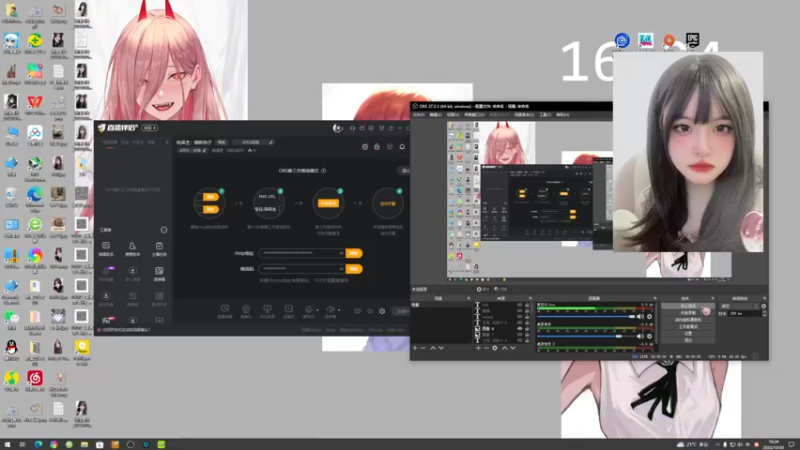The width and height of the screenshot is (800, 450).
Task: Expand speaker dropdown arrow in companion toolbar
Action: coord(339,310)
